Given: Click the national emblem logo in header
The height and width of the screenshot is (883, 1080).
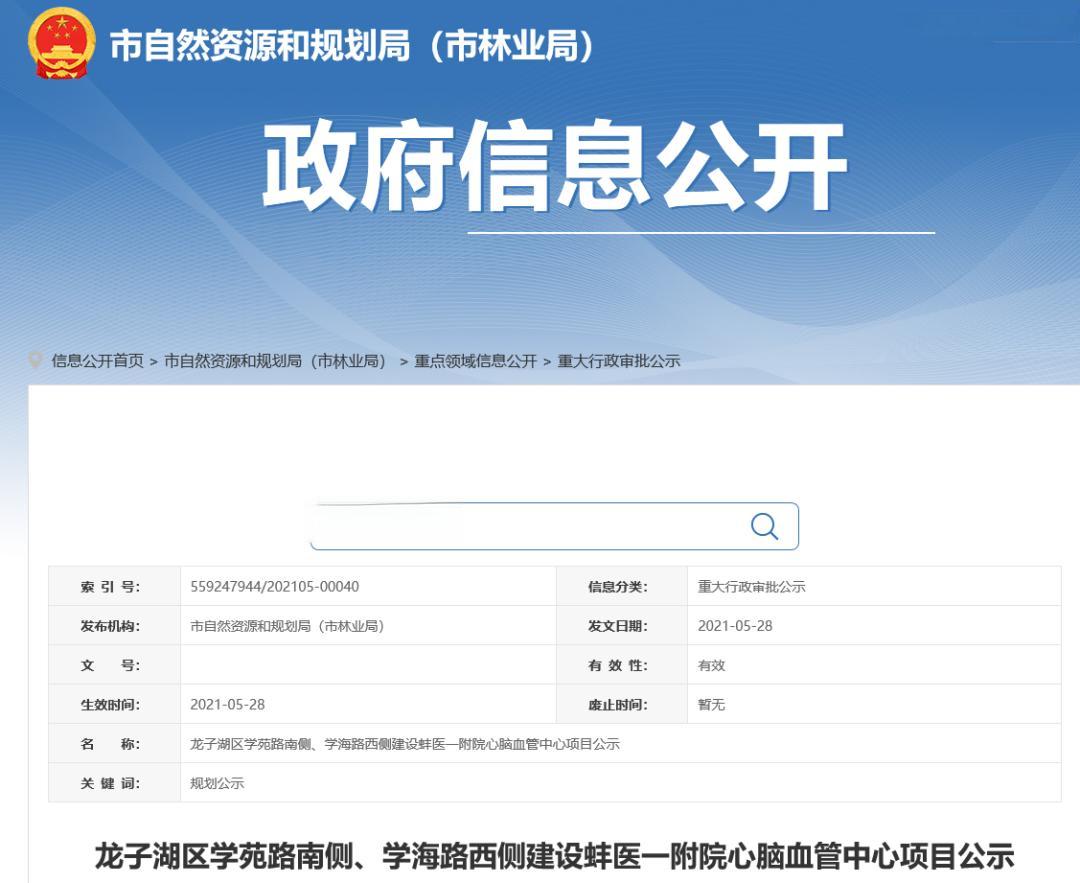Looking at the screenshot, I should click(x=61, y=43).
